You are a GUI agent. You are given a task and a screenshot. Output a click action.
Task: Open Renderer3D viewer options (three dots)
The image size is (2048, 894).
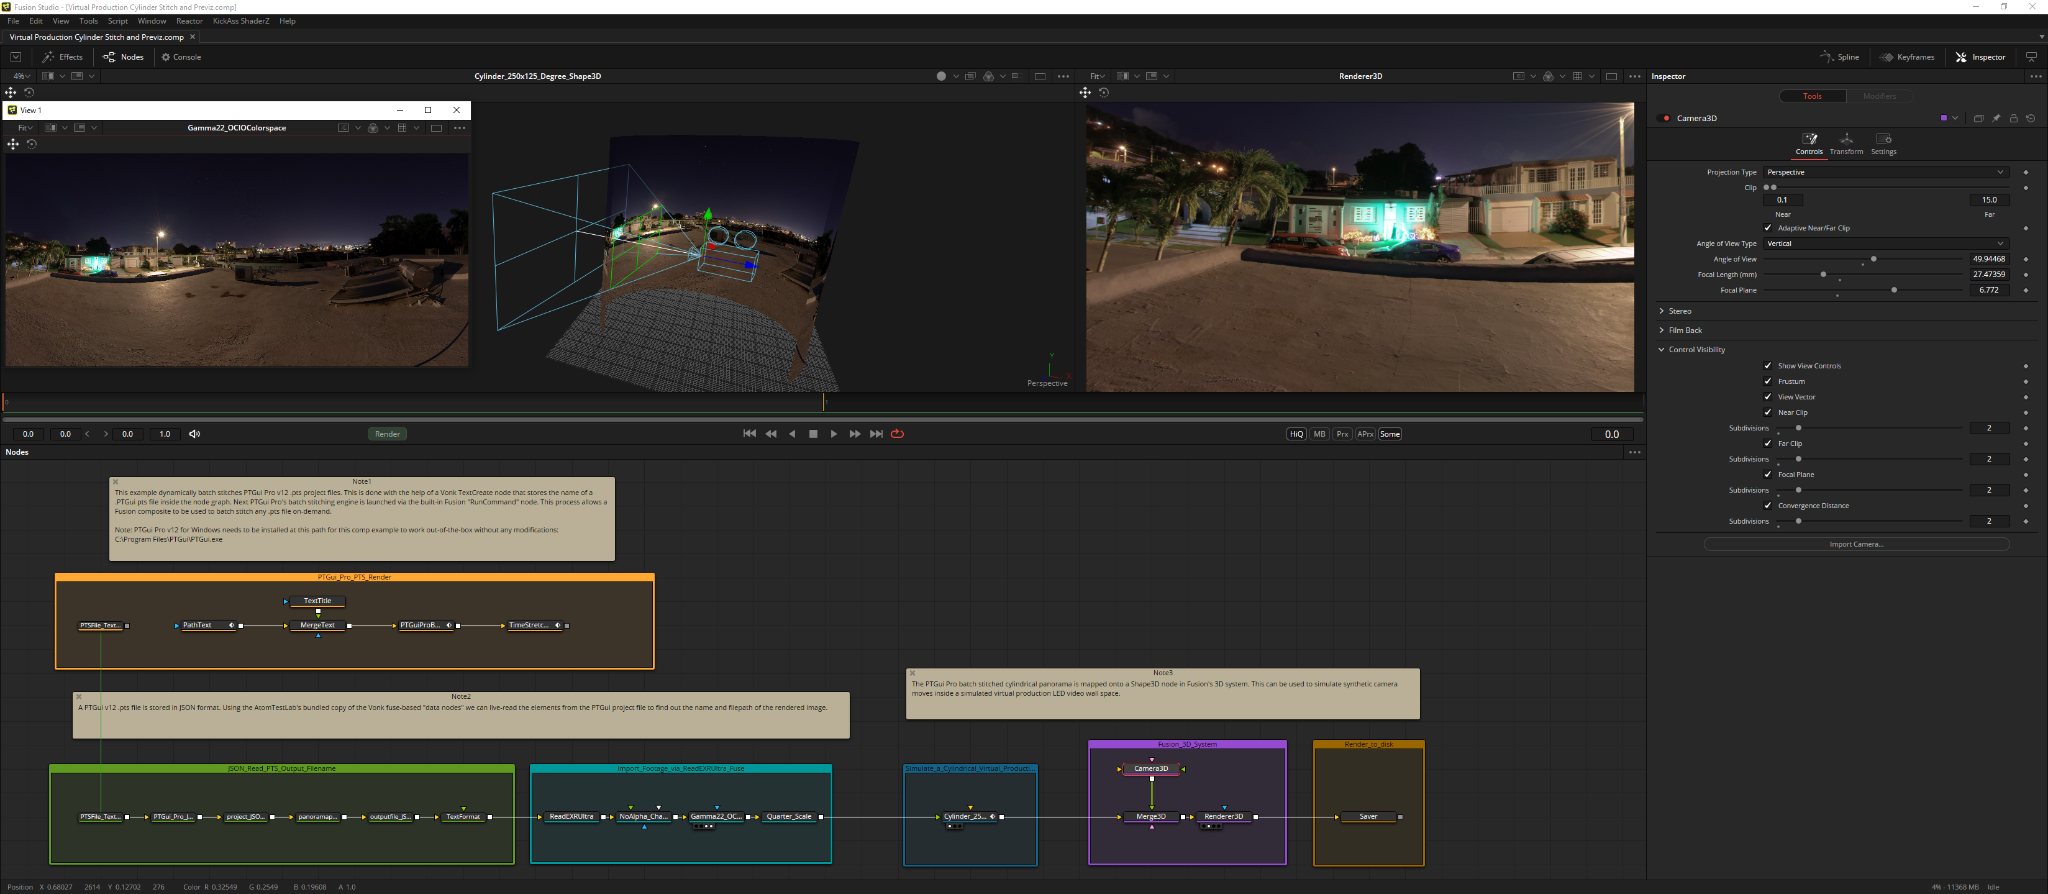pyautogui.click(x=1635, y=76)
